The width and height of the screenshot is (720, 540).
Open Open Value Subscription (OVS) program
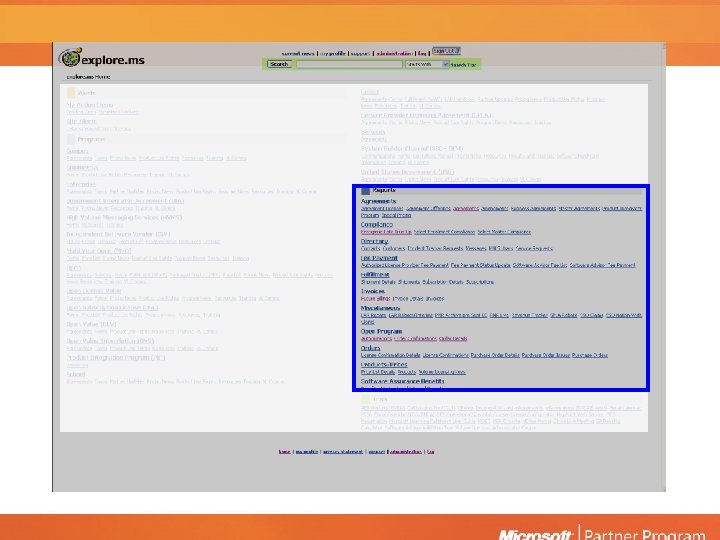pyautogui.click(x=110, y=341)
